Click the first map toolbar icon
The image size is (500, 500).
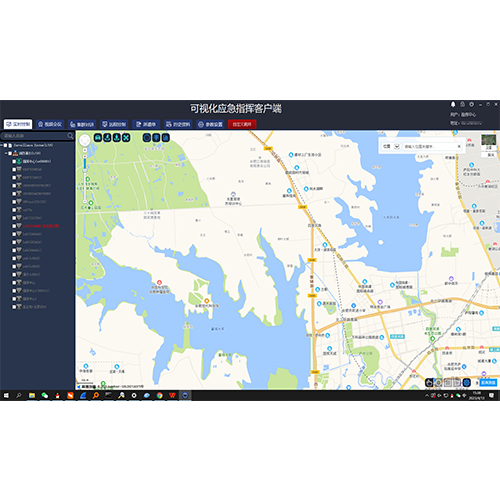(x=98, y=137)
